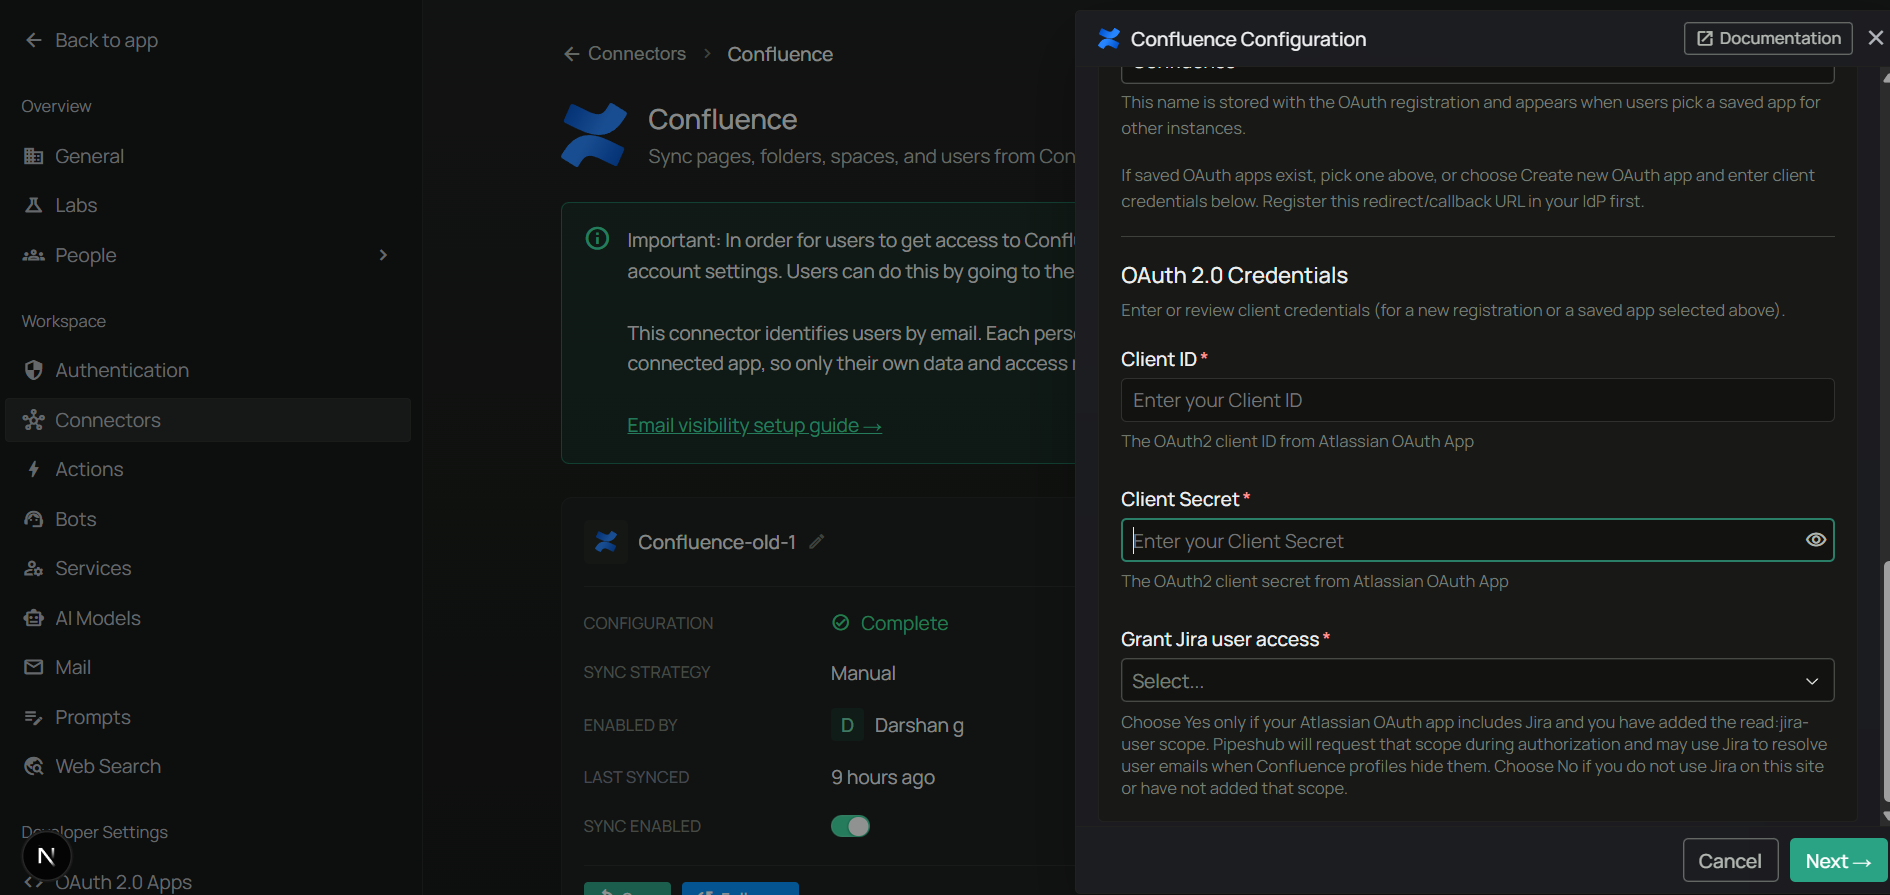1890x895 pixels.
Task: Click the Services sidebar icon
Action: (x=33, y=568)
